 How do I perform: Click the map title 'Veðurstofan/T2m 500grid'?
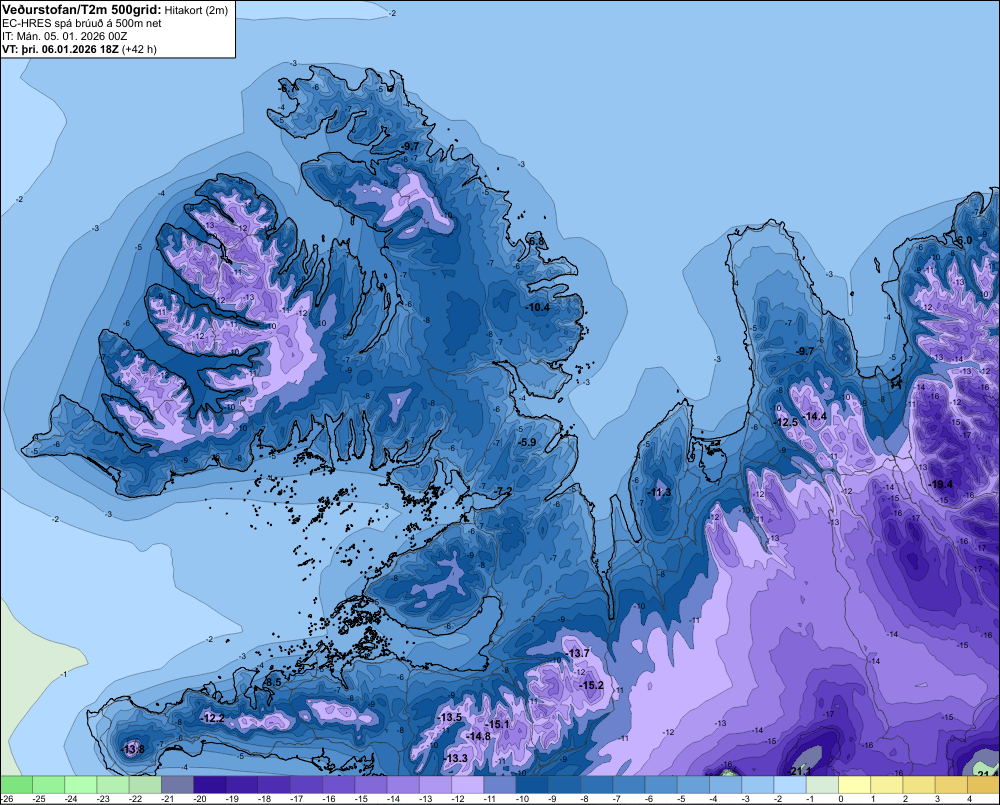(82, 10)
